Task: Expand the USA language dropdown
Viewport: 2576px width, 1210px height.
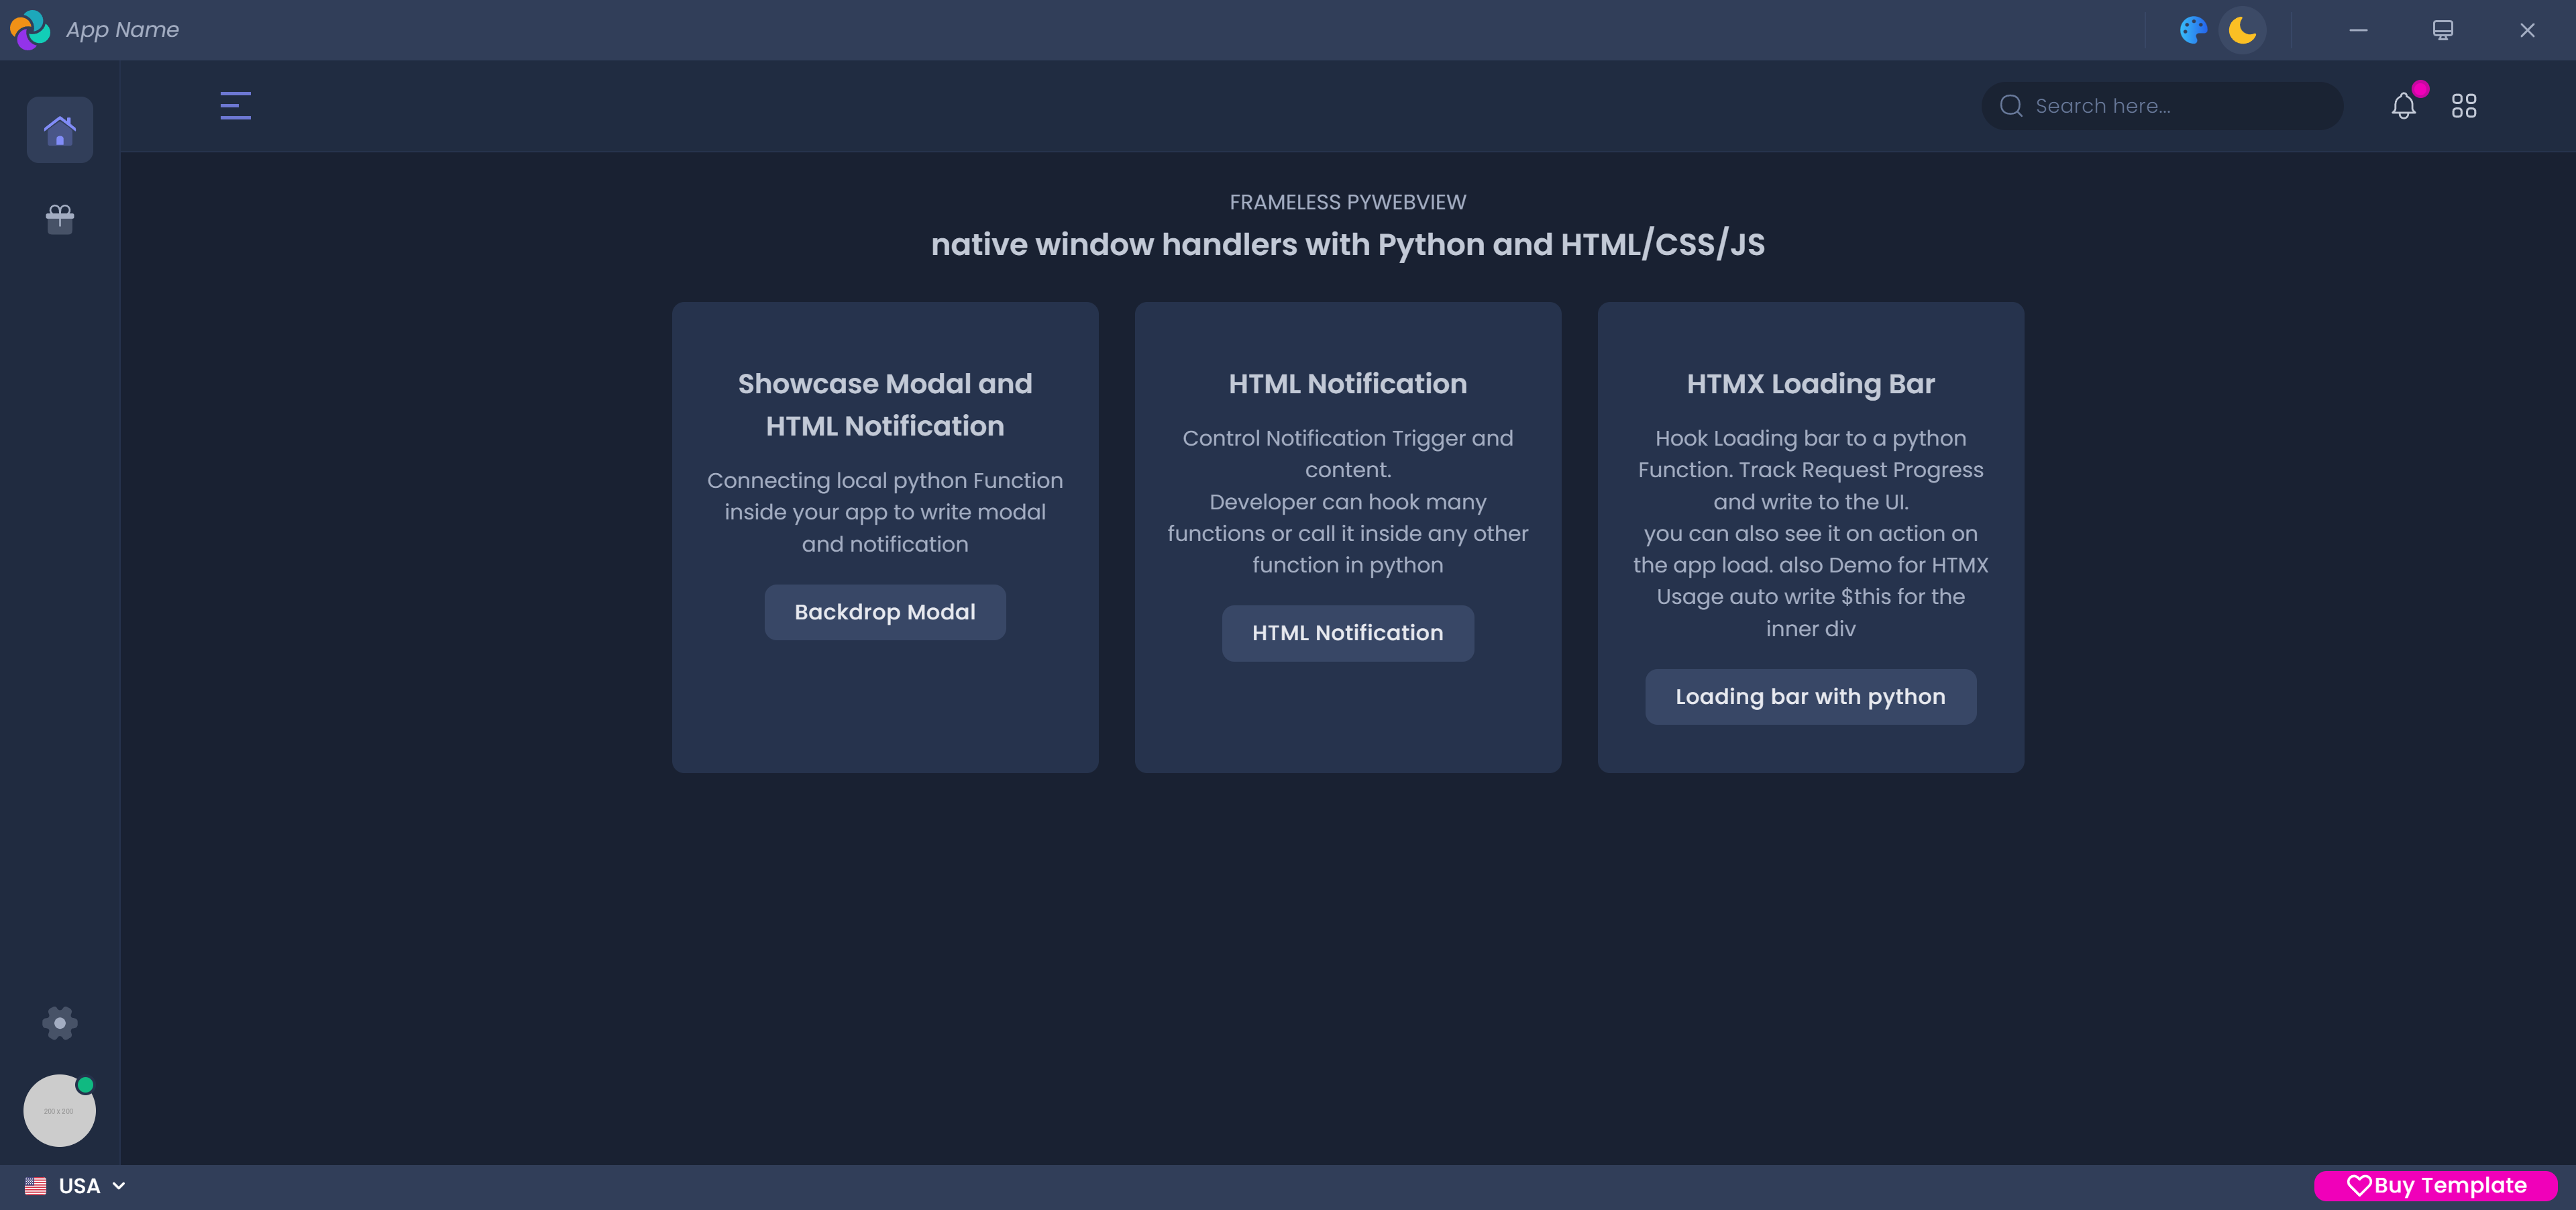Action: [x=90, y=1186]
